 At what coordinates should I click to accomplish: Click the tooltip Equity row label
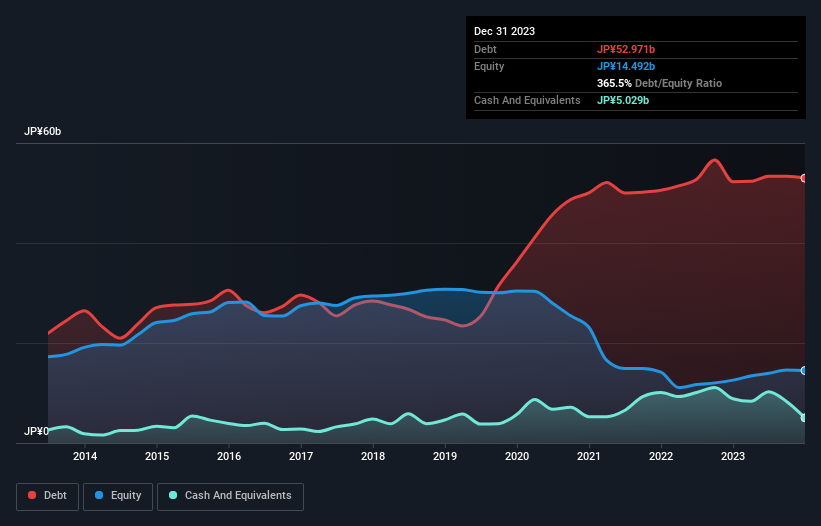[x=489, y=66]
